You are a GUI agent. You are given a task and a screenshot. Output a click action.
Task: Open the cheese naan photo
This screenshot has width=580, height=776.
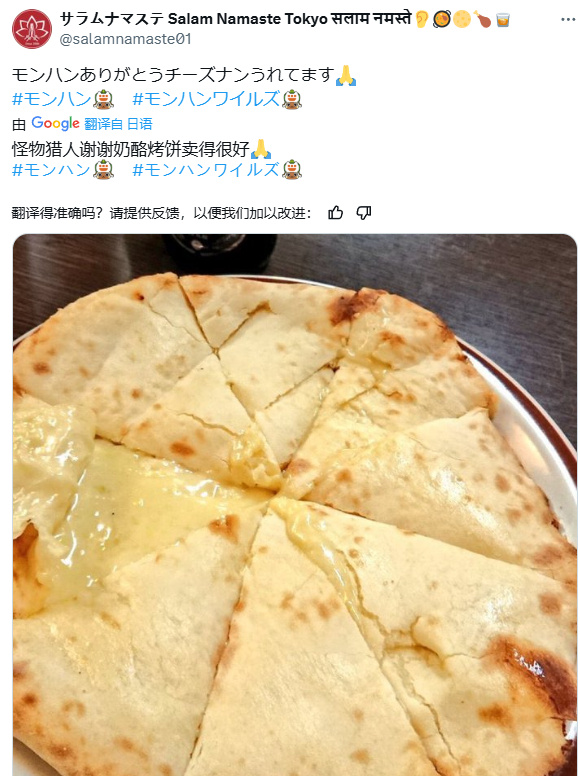click(295, 505)
